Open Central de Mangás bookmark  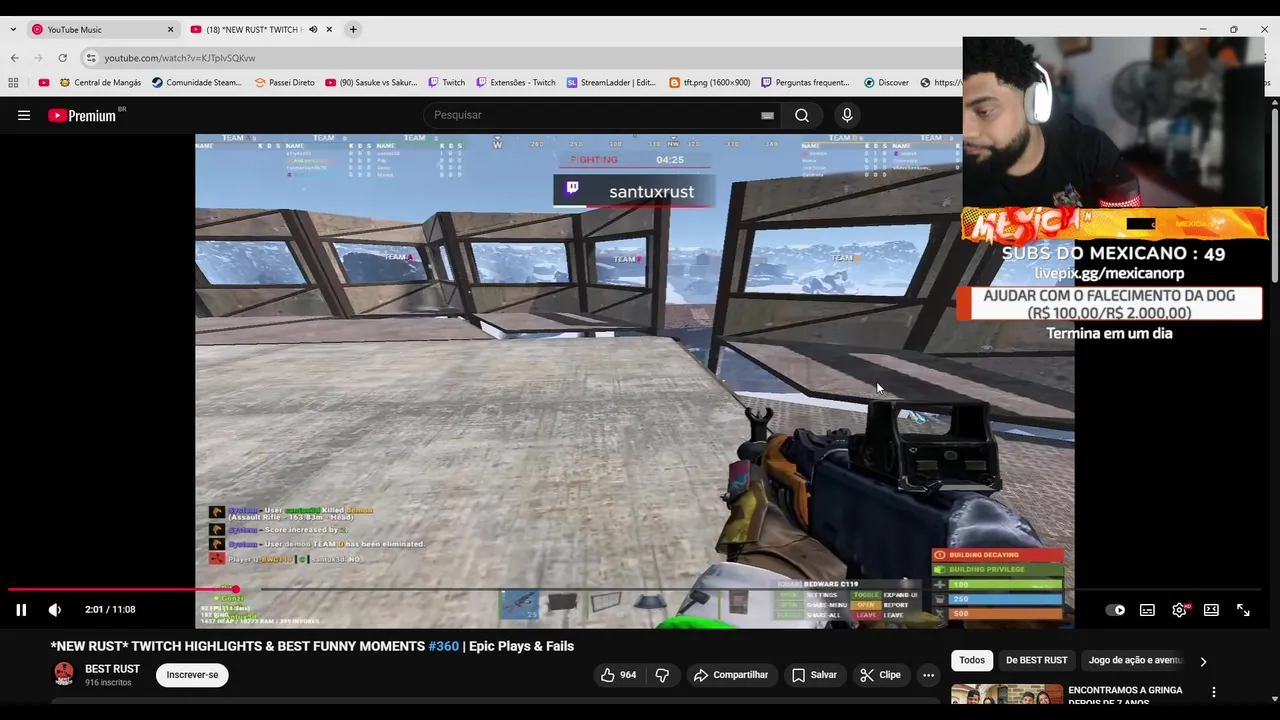(x=100, y=83)
